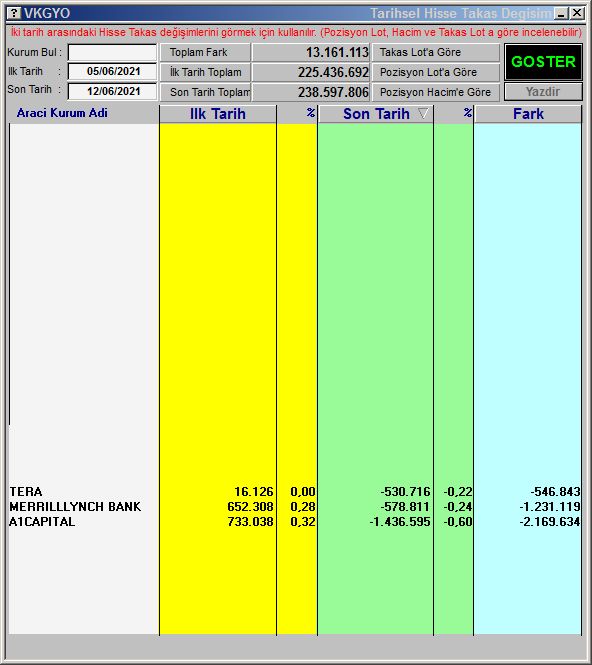Click the sort arrow beside Son Tarih header
Screen dimensions: 592x665
[423, 113]
